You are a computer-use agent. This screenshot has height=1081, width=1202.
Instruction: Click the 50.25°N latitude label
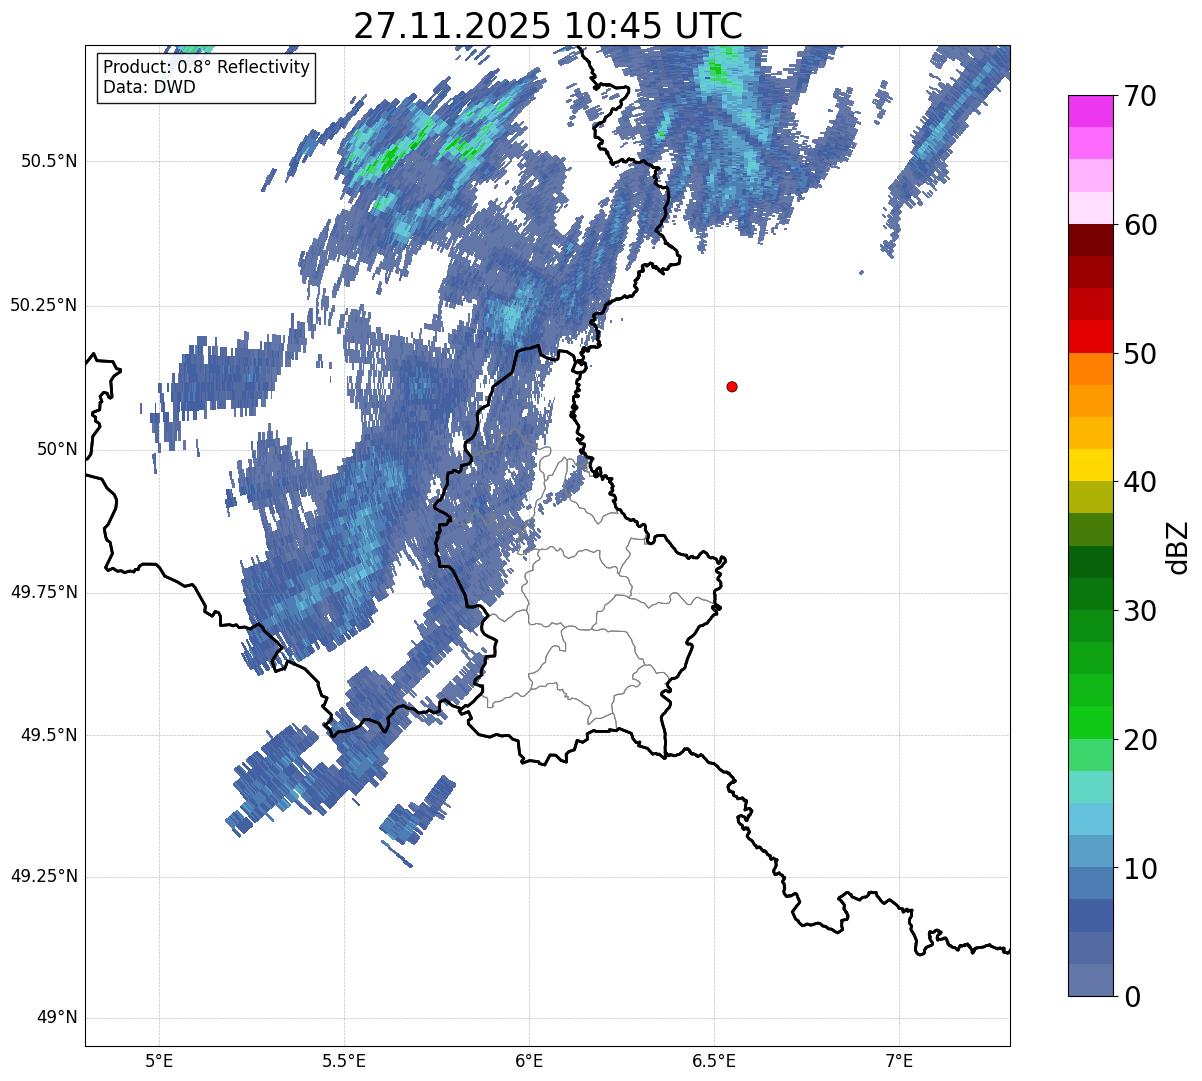[x=44, y=305]
